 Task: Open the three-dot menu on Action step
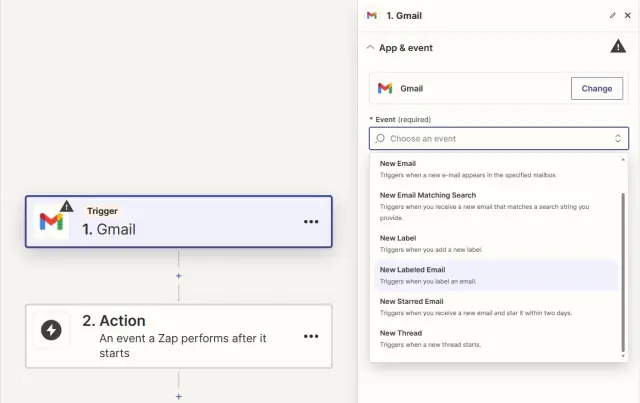click(311, 336)
